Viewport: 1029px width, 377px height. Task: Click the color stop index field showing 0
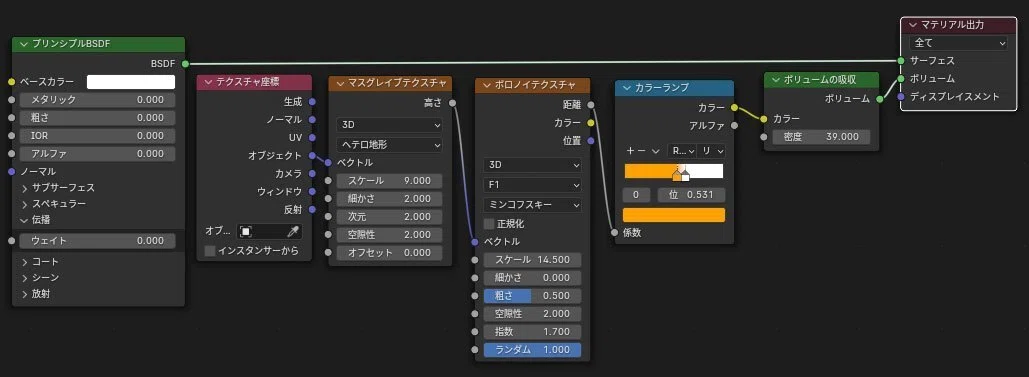click(x=636, y=195)
